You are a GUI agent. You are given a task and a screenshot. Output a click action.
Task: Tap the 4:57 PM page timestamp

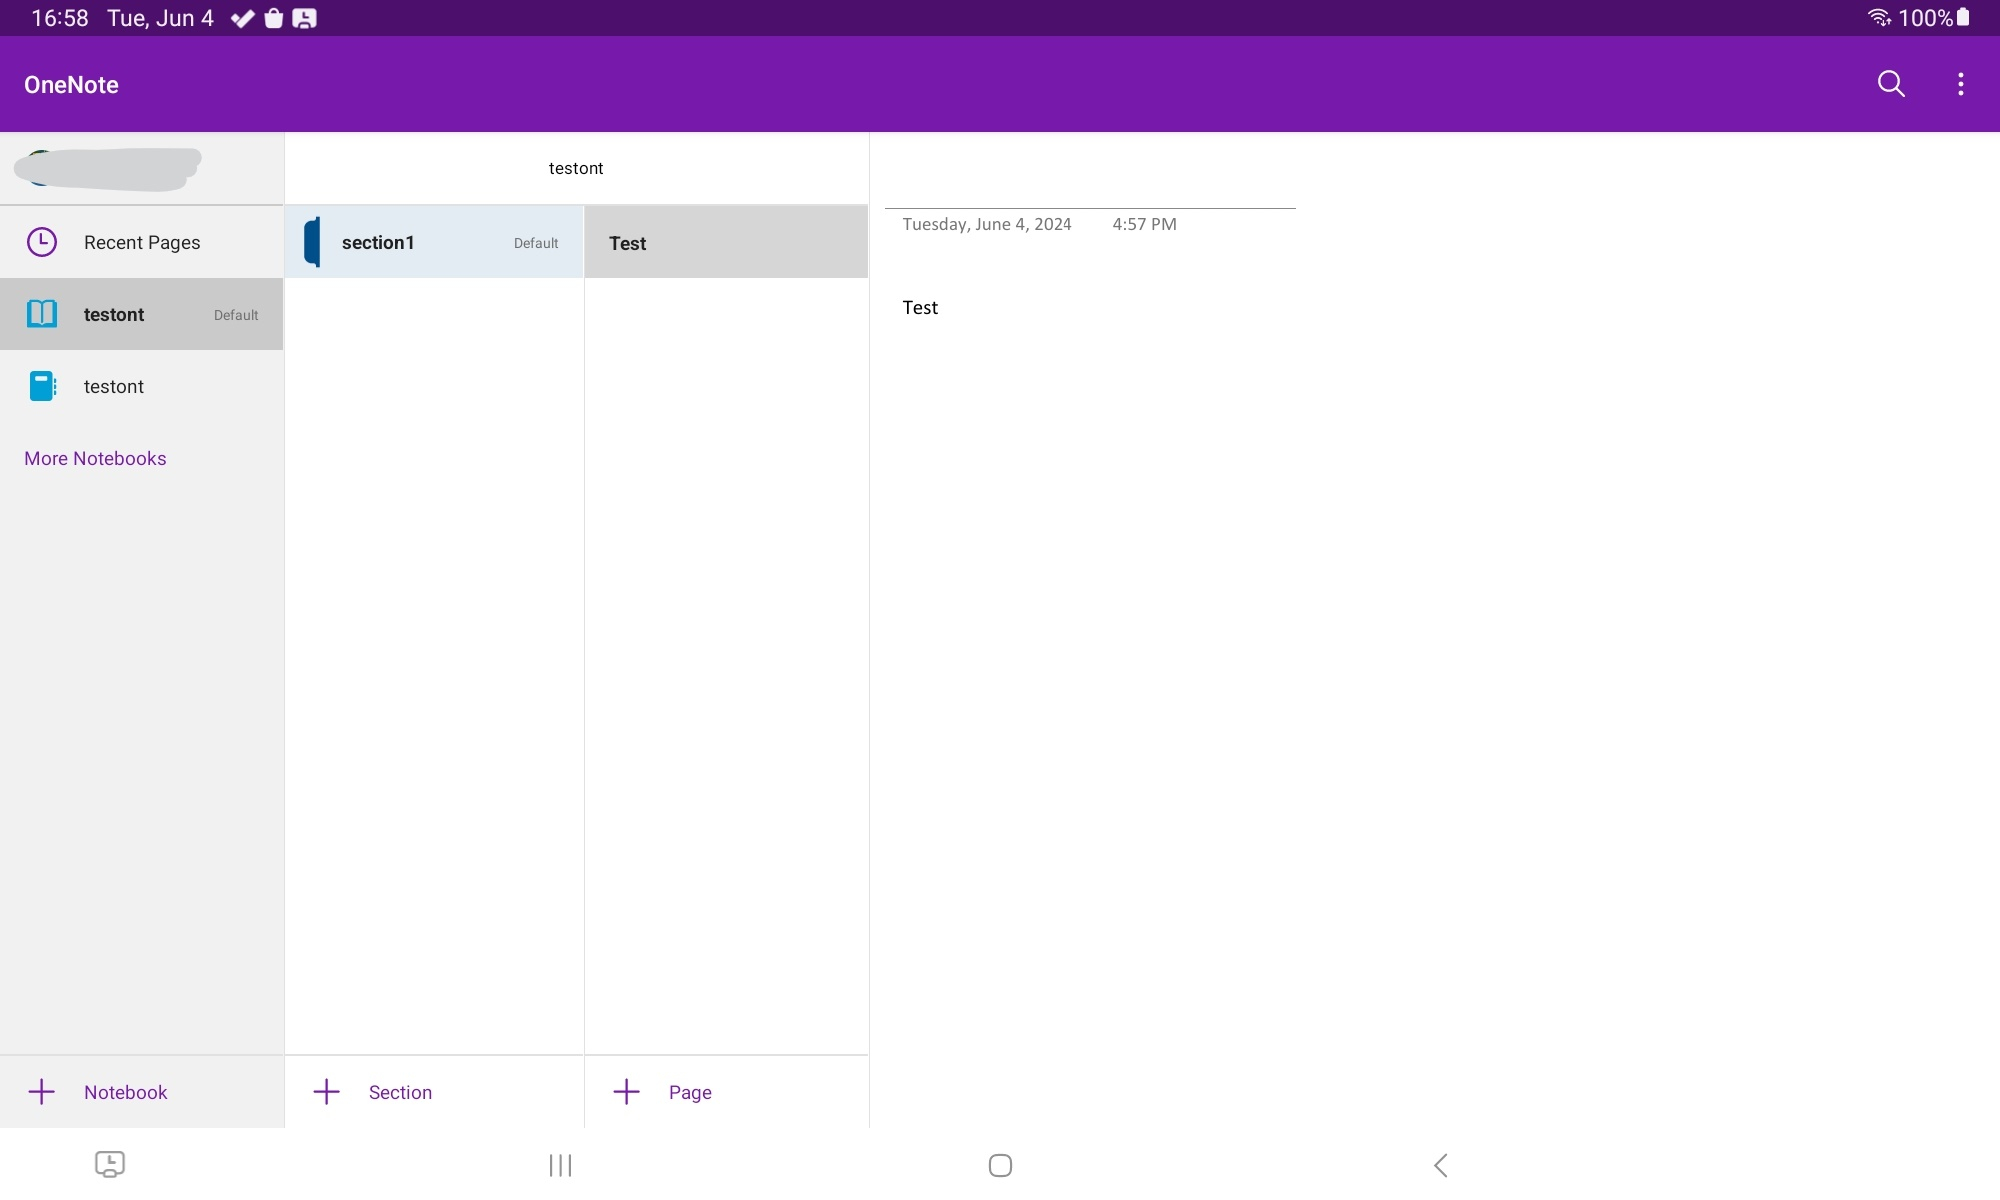[x=1144, y=224]
